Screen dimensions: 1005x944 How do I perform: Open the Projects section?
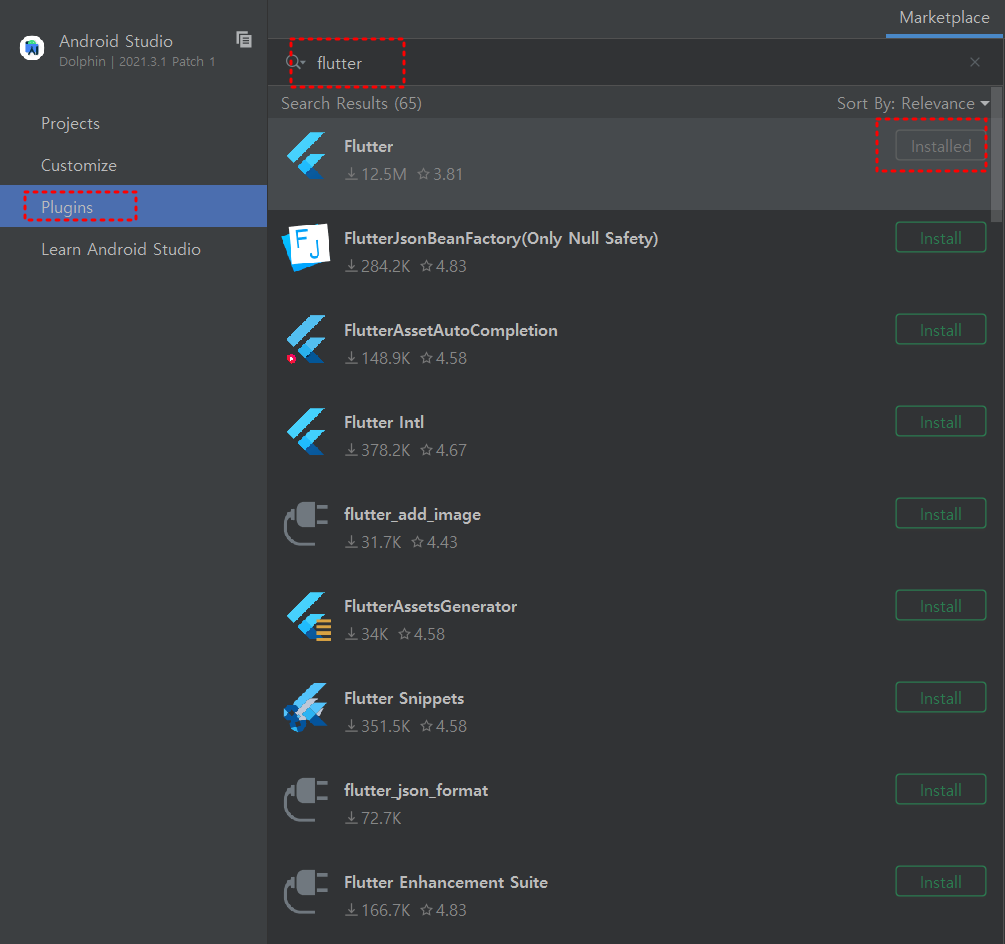tap(71, 123)
